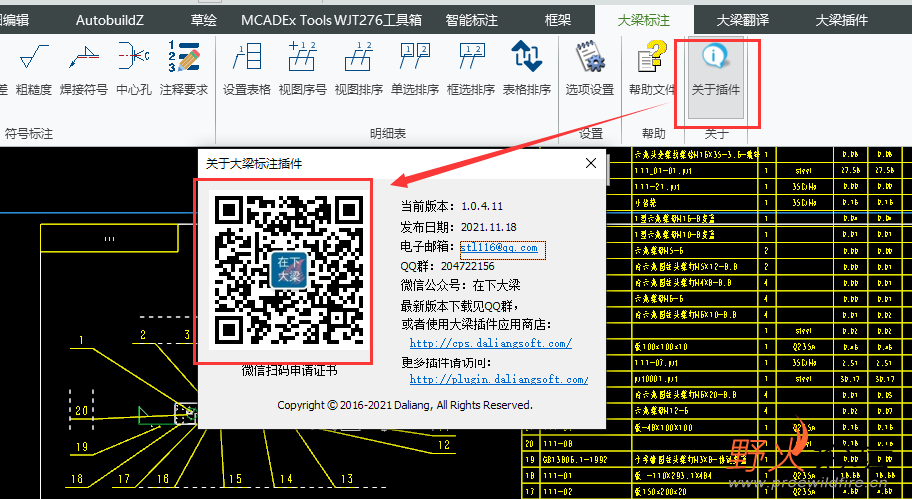
Task: Click the QR code image in dialog
Action: point(289,270)
